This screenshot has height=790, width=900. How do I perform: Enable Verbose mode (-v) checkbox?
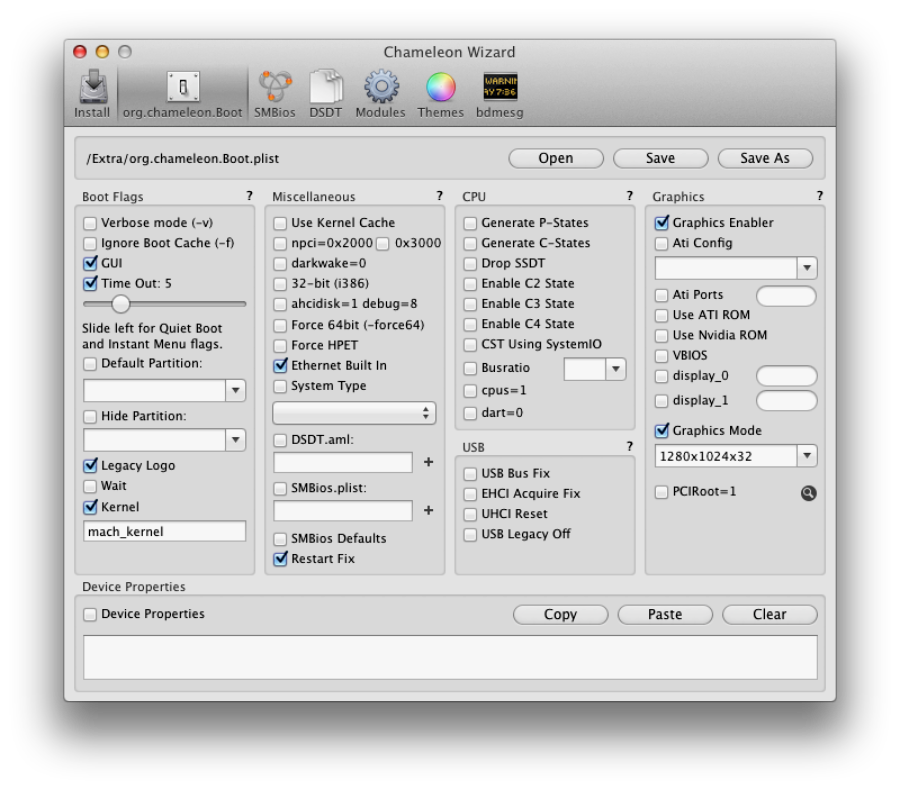pyautogui.click(x=91, y=223)
